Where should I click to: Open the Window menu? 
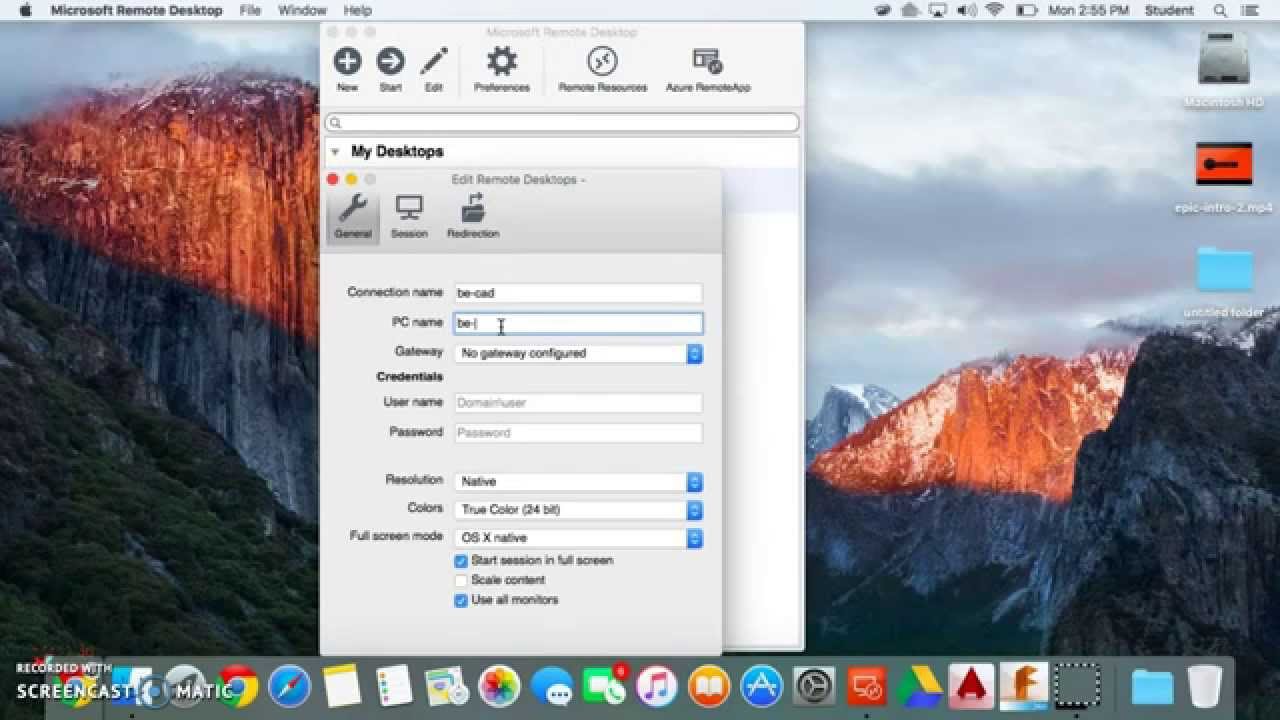(302, 10)
